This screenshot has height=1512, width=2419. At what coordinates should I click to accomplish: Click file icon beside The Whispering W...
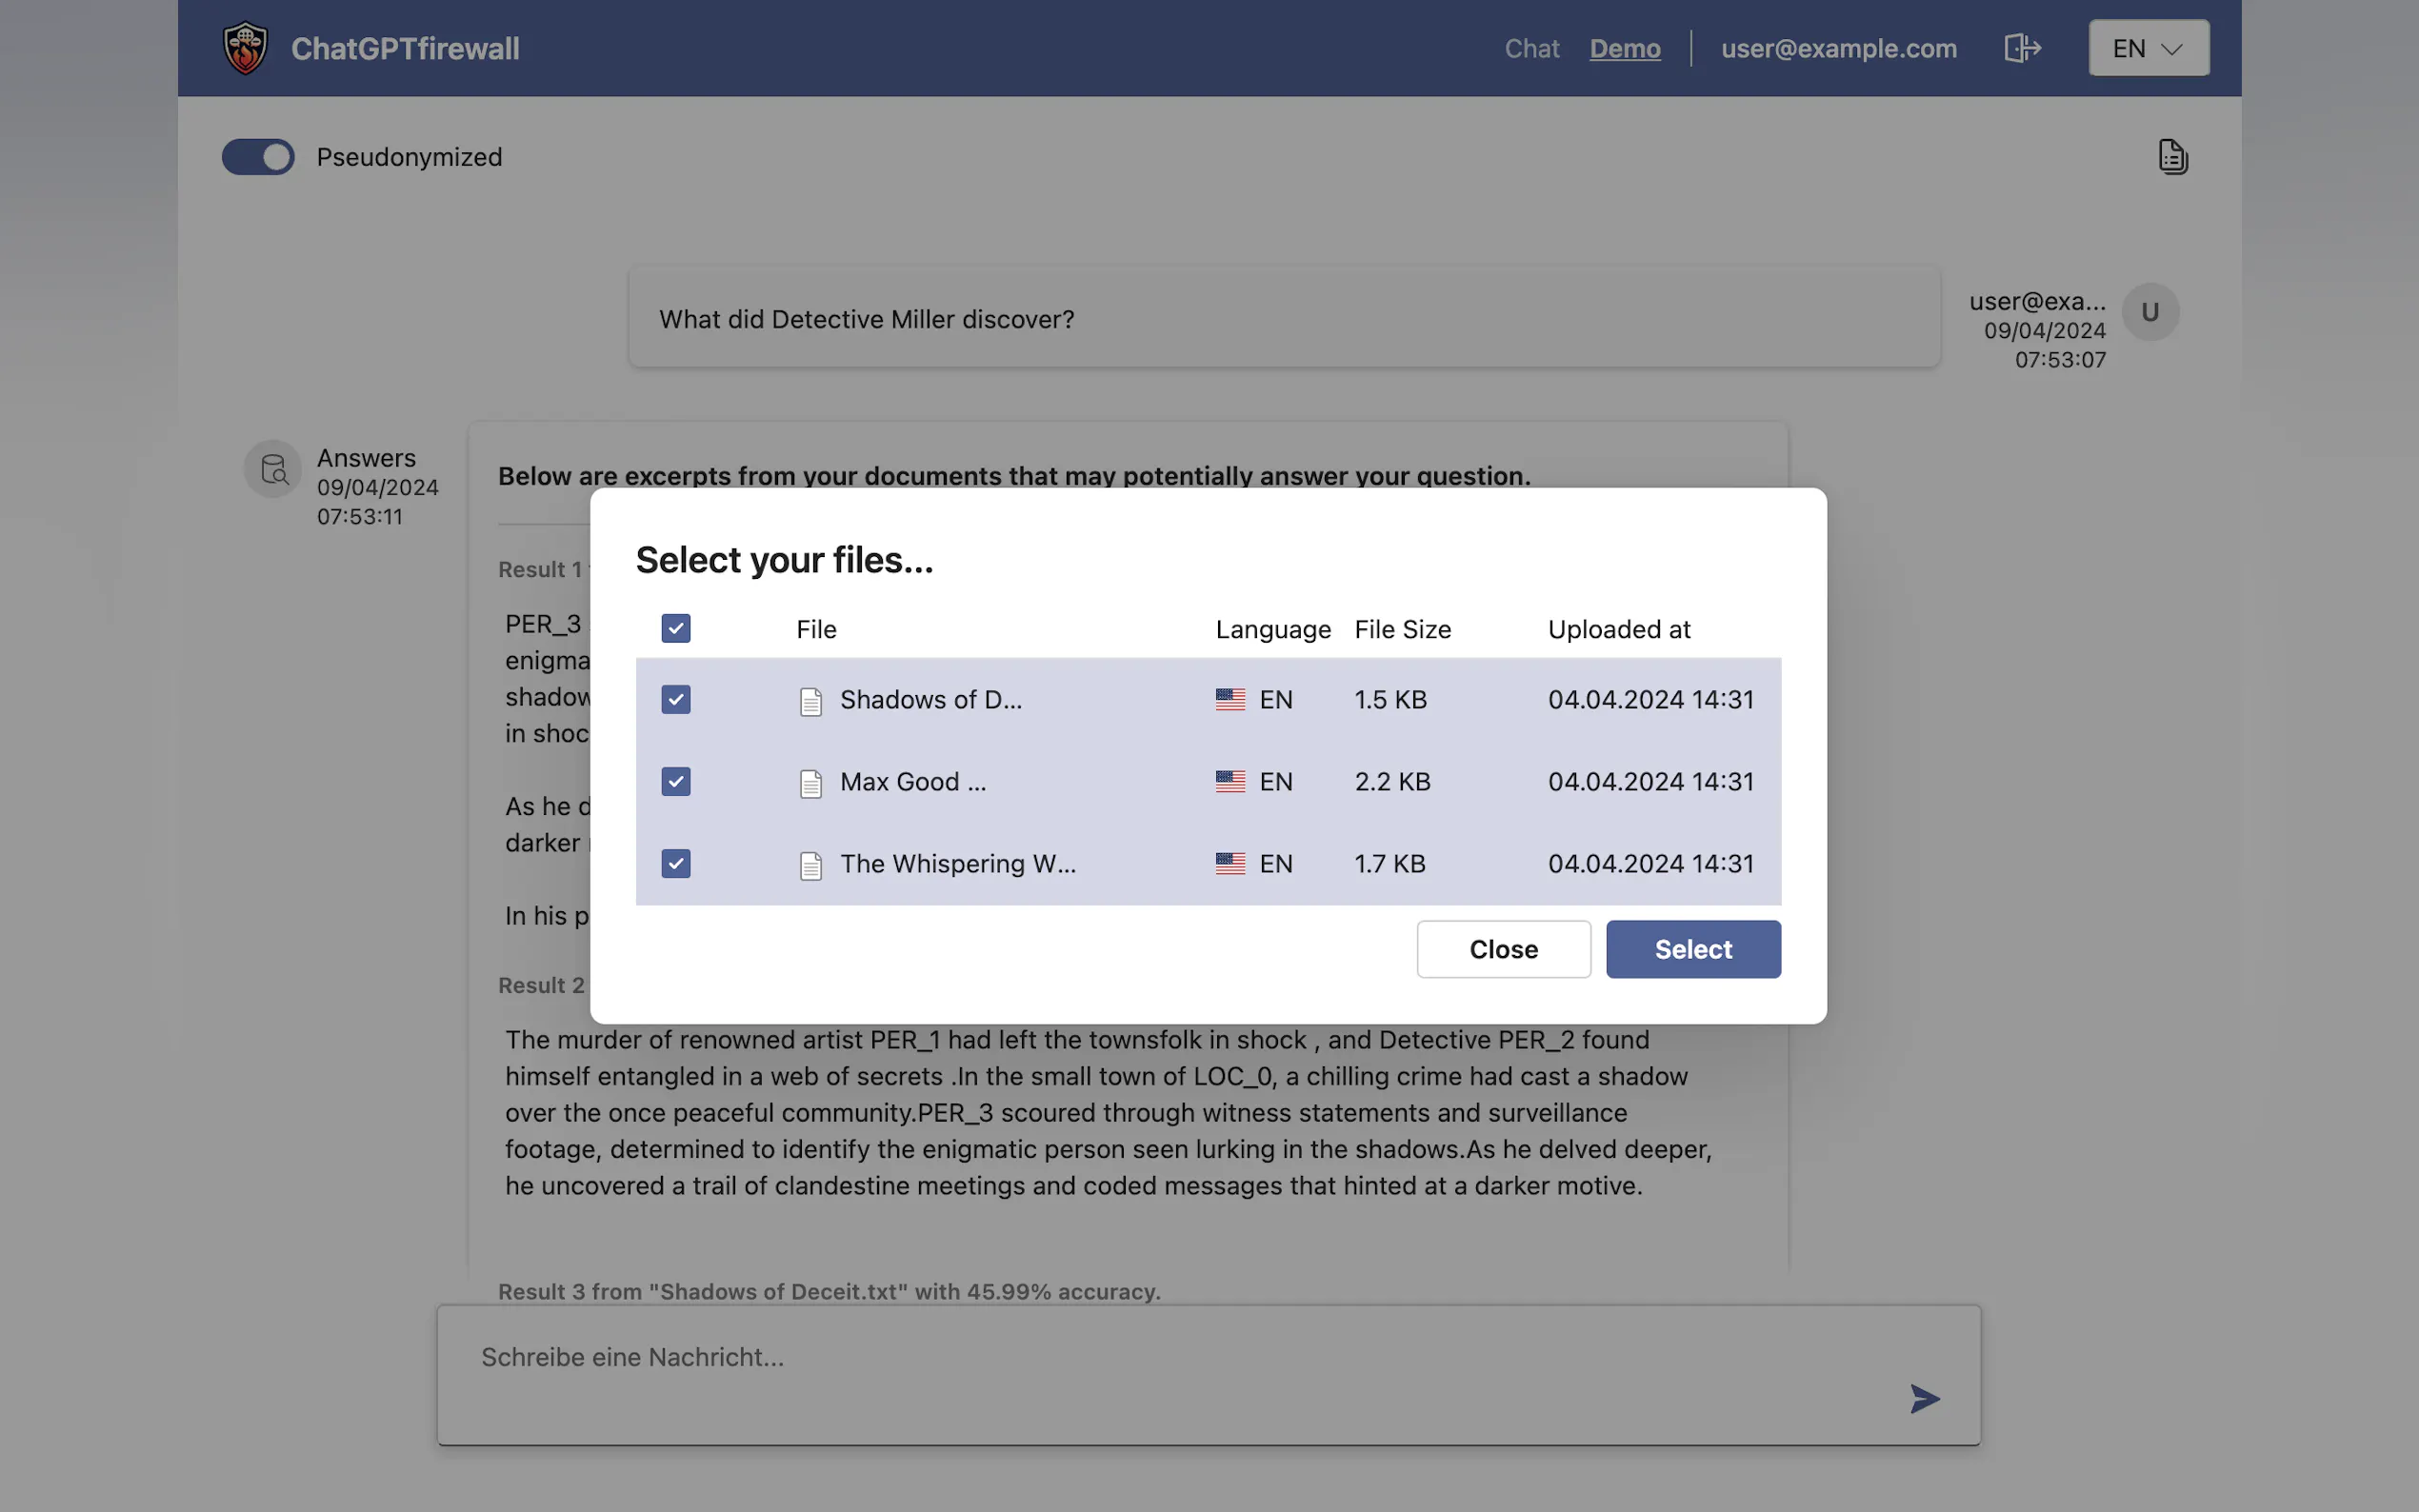(x=811, y=865)
